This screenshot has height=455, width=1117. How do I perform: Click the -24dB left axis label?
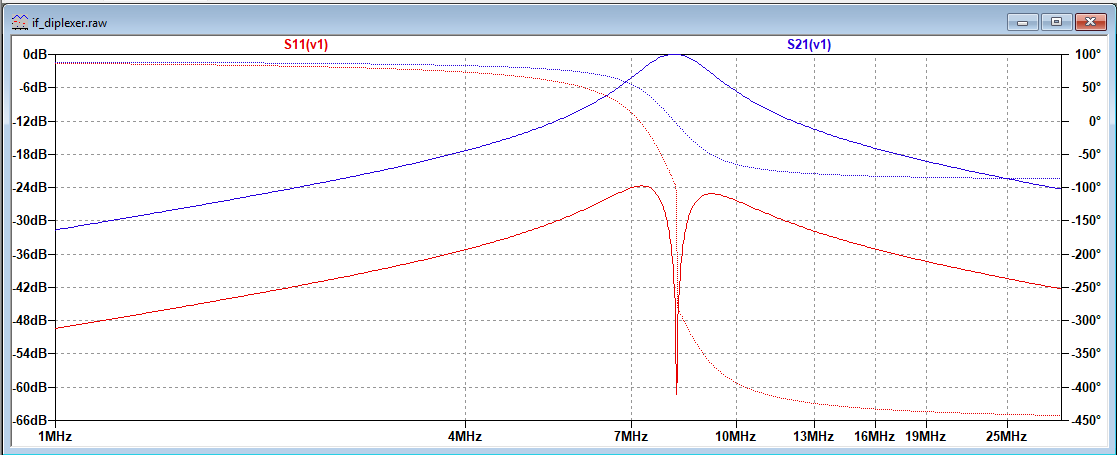pos(30,188)
